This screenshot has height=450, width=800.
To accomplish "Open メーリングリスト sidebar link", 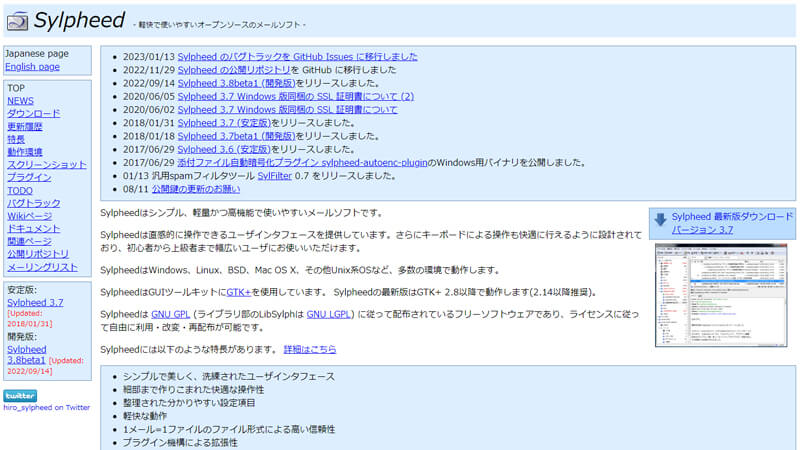I will (x=42, y=267).
